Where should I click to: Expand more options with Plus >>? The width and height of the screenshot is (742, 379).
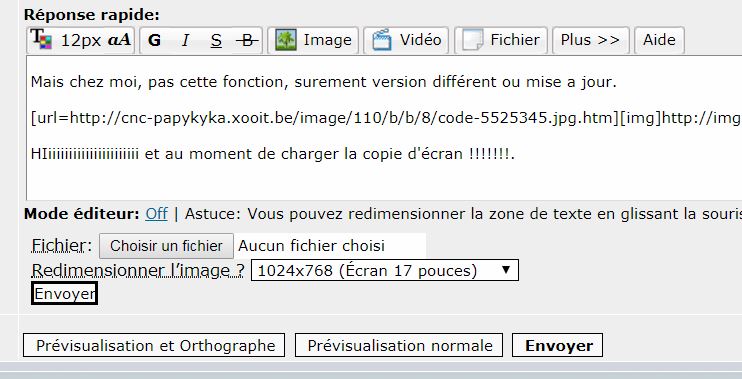click(590, 40)
